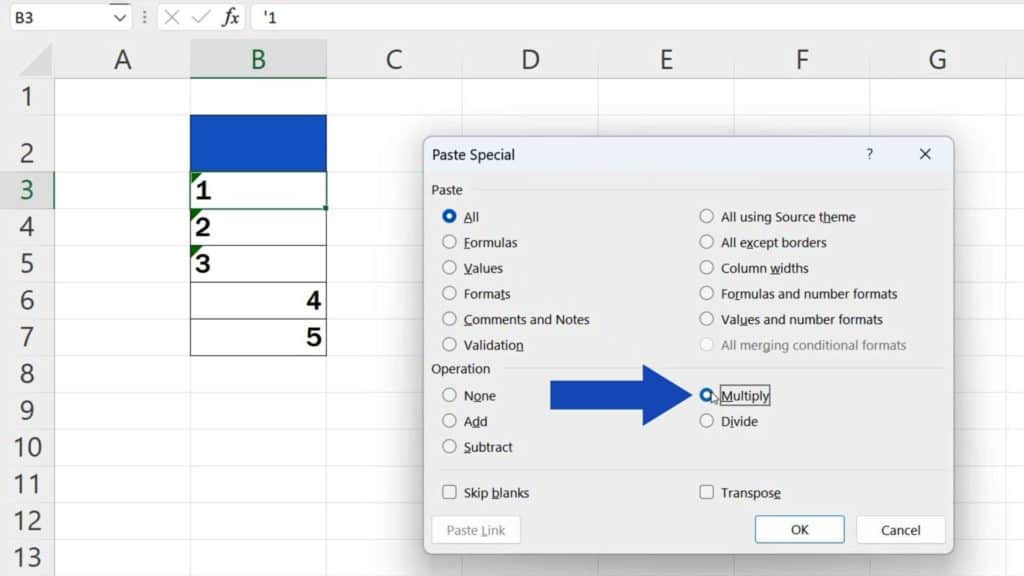The image size is (1024, 576).
Task: Choose the Values paste option
Action: point(449,268)
